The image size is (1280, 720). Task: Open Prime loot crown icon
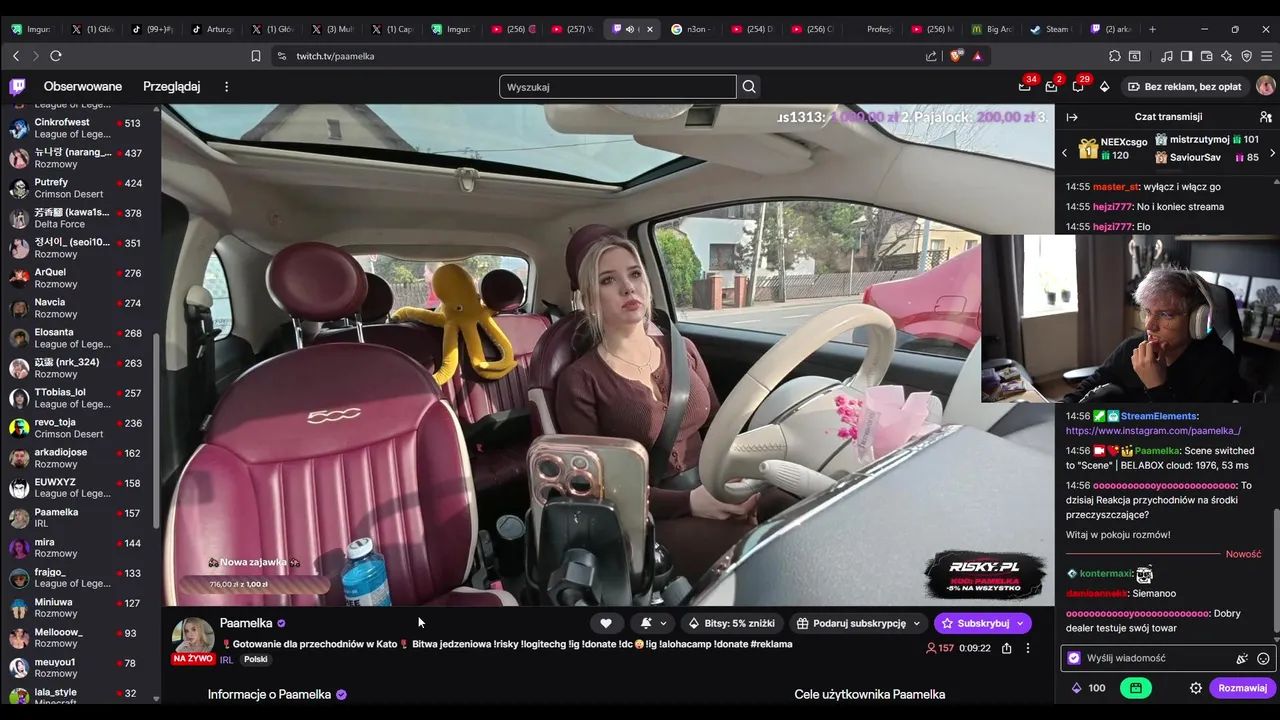pos(1024,87)
